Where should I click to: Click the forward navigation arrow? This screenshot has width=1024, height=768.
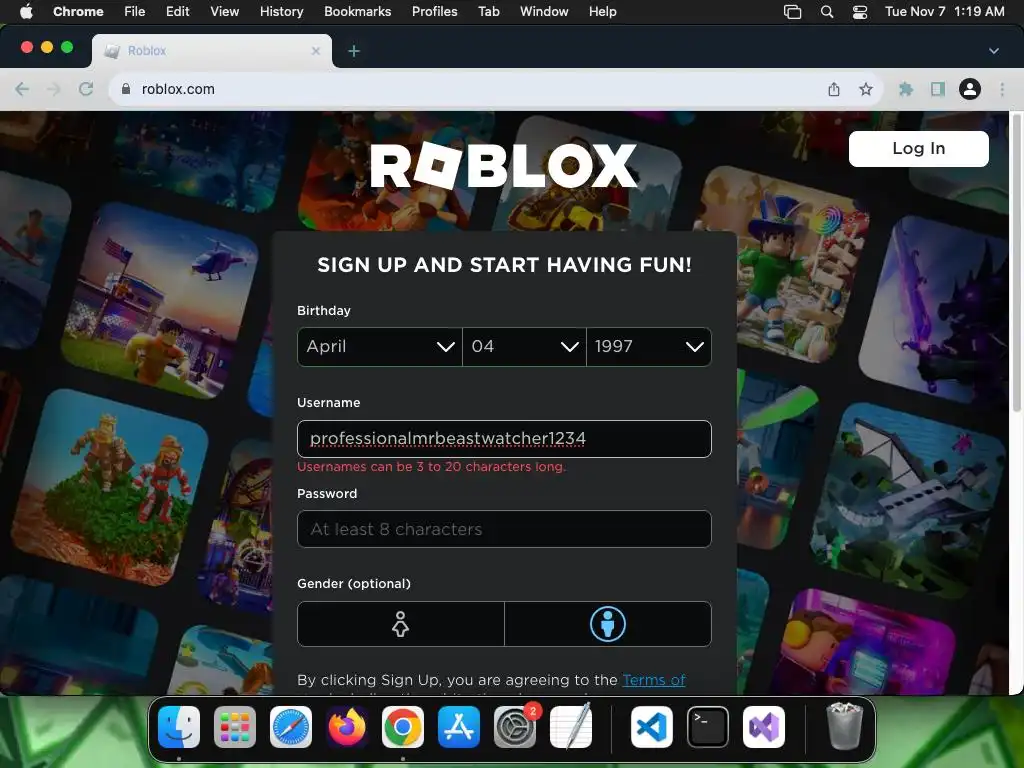coord(54,89)
